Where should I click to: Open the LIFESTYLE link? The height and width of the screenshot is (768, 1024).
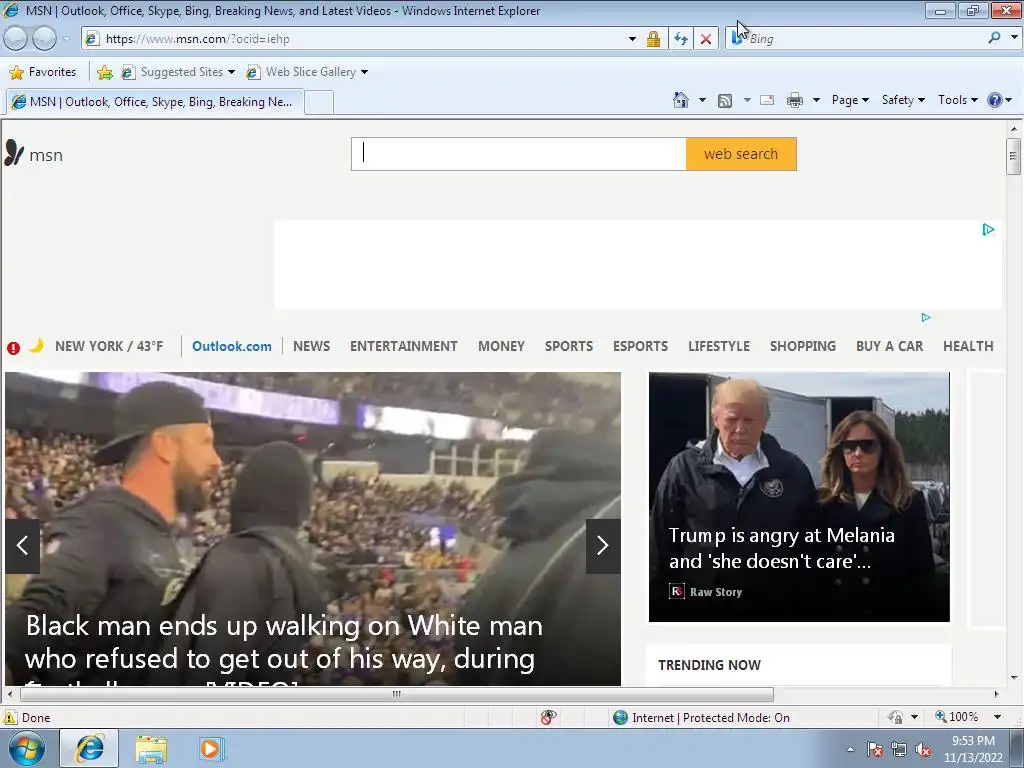tap(718, 346)
